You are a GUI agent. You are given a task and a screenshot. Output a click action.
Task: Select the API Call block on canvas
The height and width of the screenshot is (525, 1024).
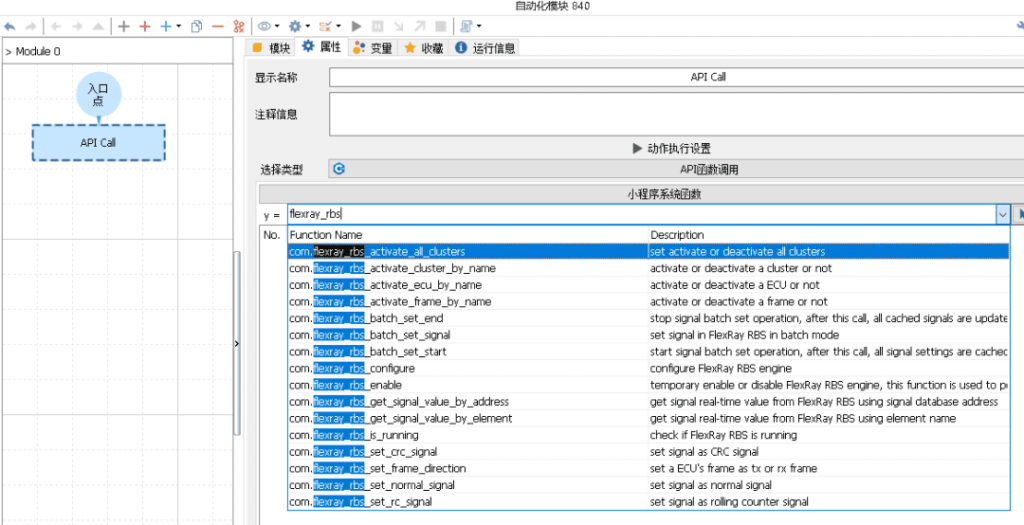98,143
